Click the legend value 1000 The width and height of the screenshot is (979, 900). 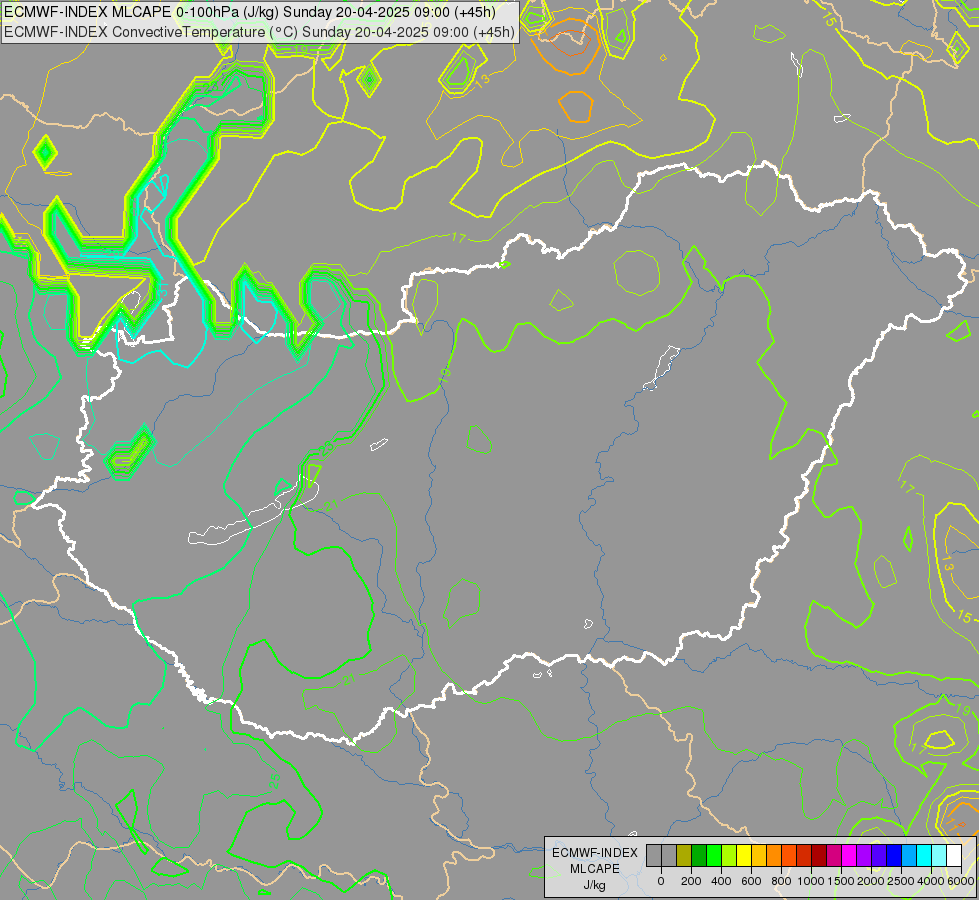[811, 881]
